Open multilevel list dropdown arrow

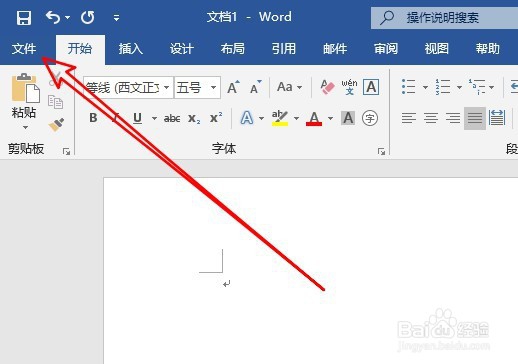(492, 87)
